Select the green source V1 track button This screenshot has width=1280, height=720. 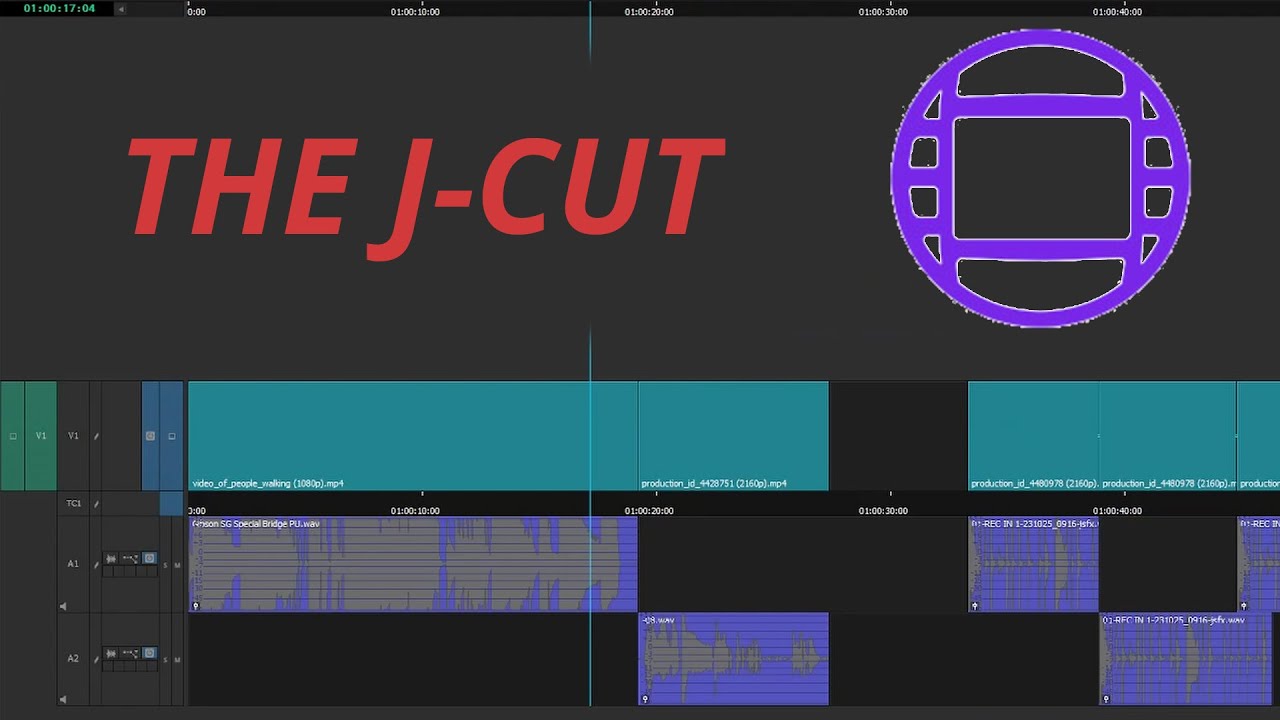(41, 436)
